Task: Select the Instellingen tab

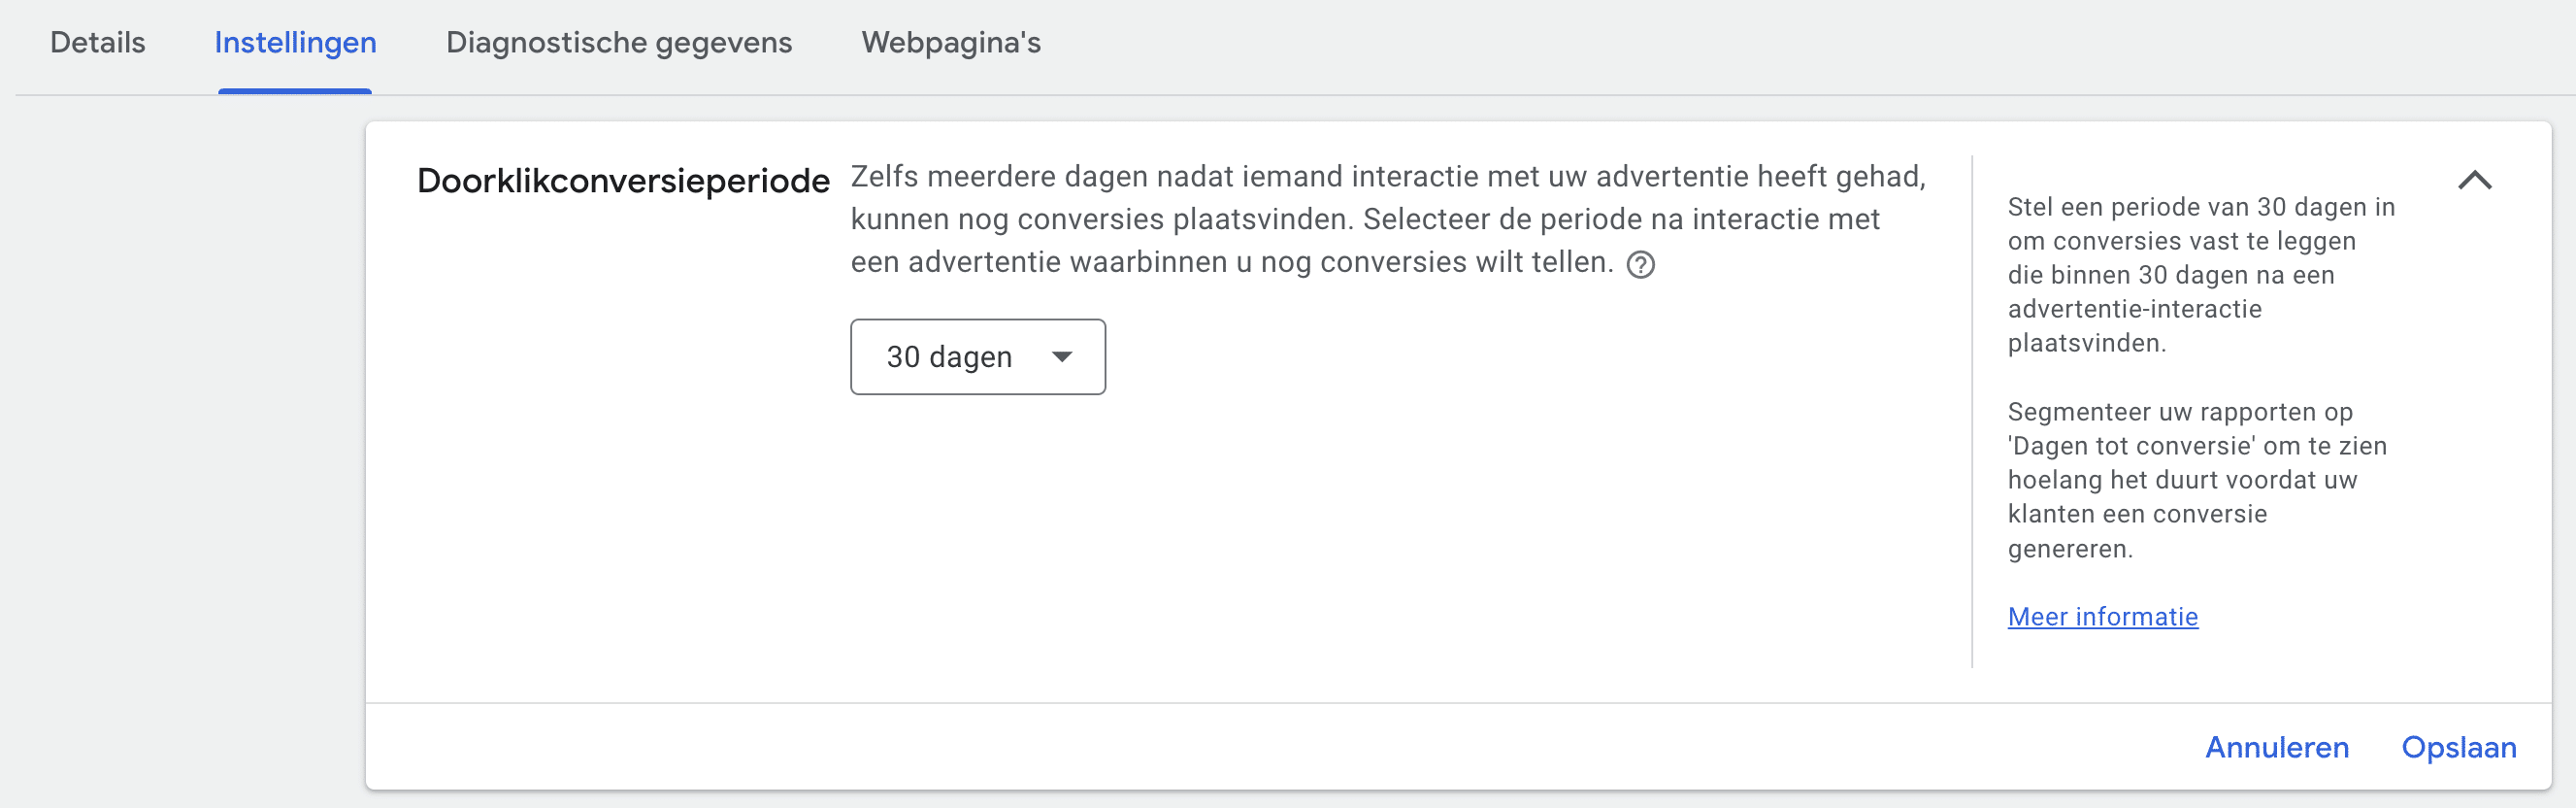Action: [295, 43]
